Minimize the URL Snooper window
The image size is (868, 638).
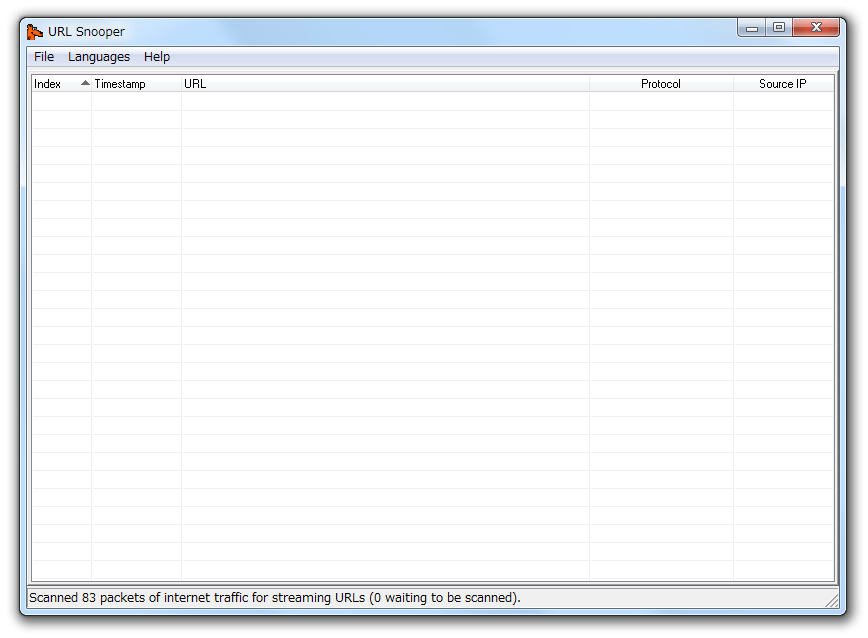point(752,28)
